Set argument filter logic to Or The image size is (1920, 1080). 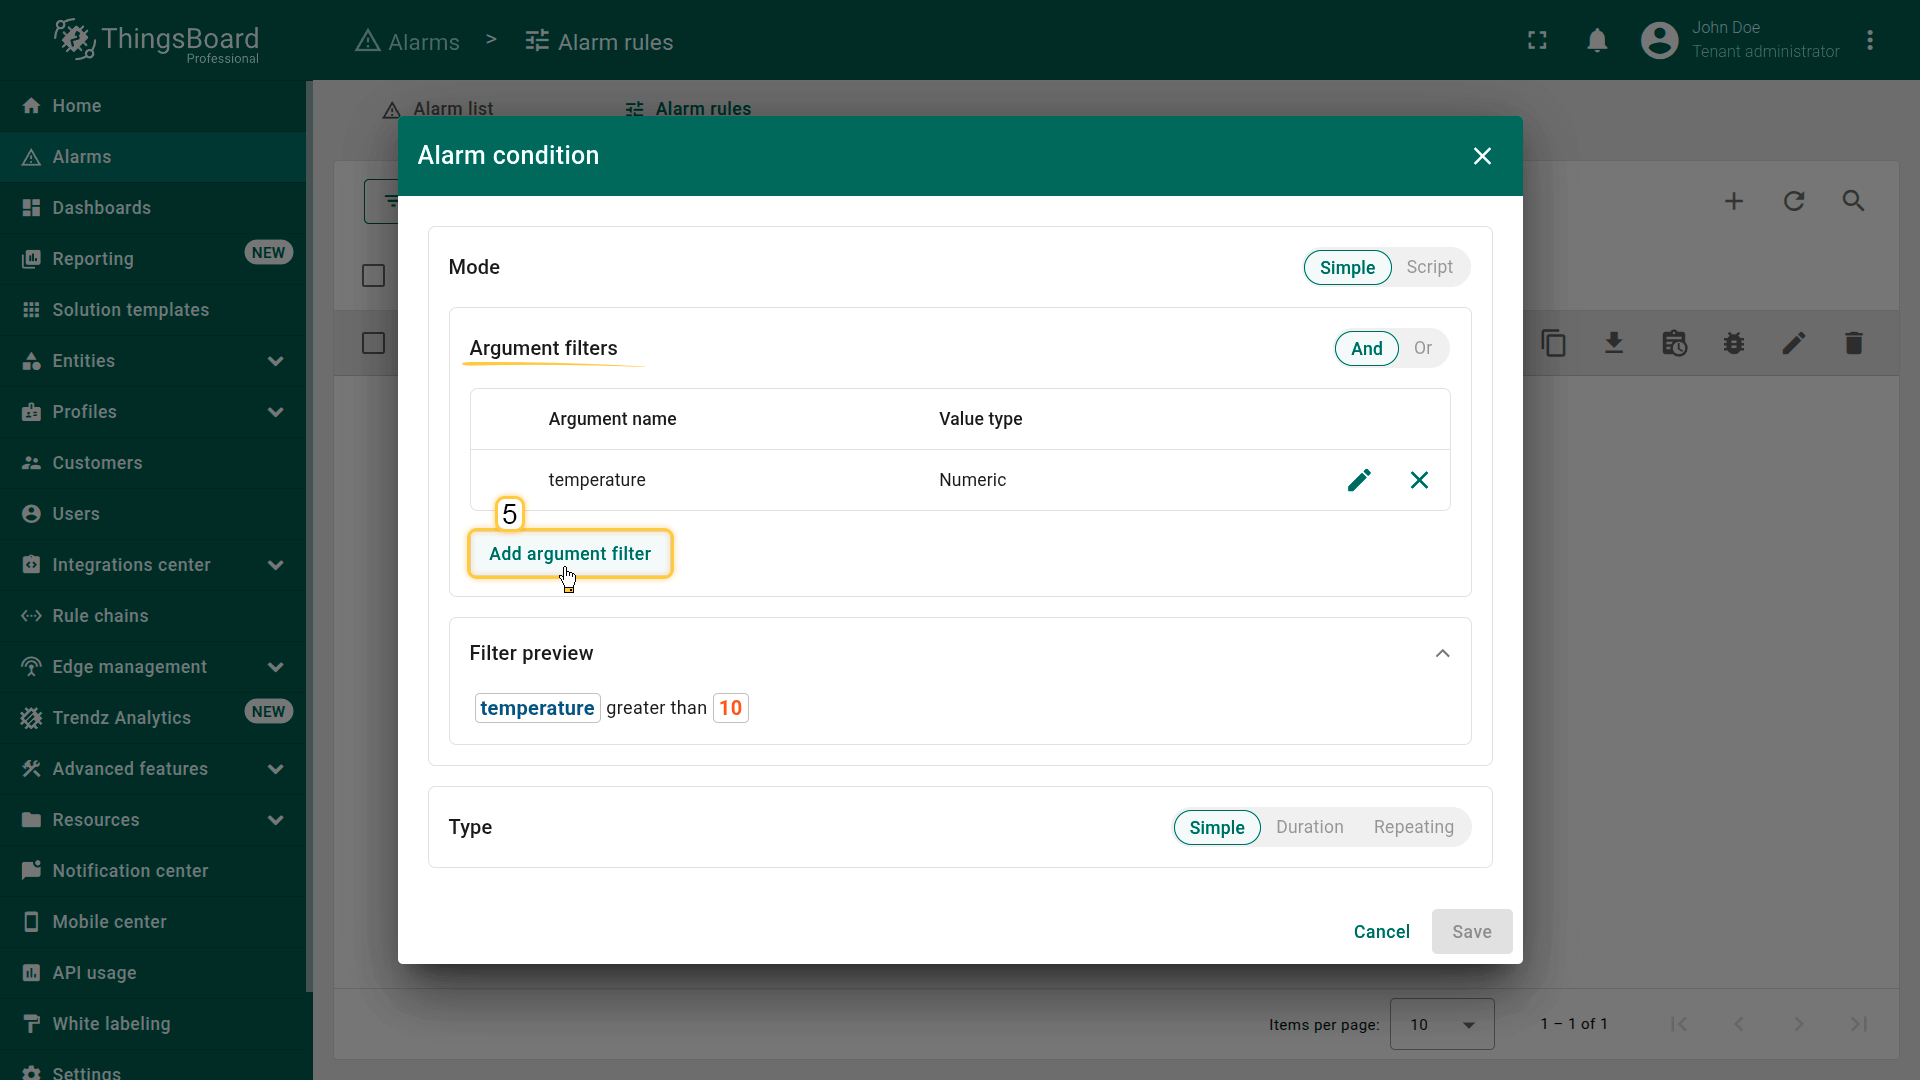(1422, 348)
